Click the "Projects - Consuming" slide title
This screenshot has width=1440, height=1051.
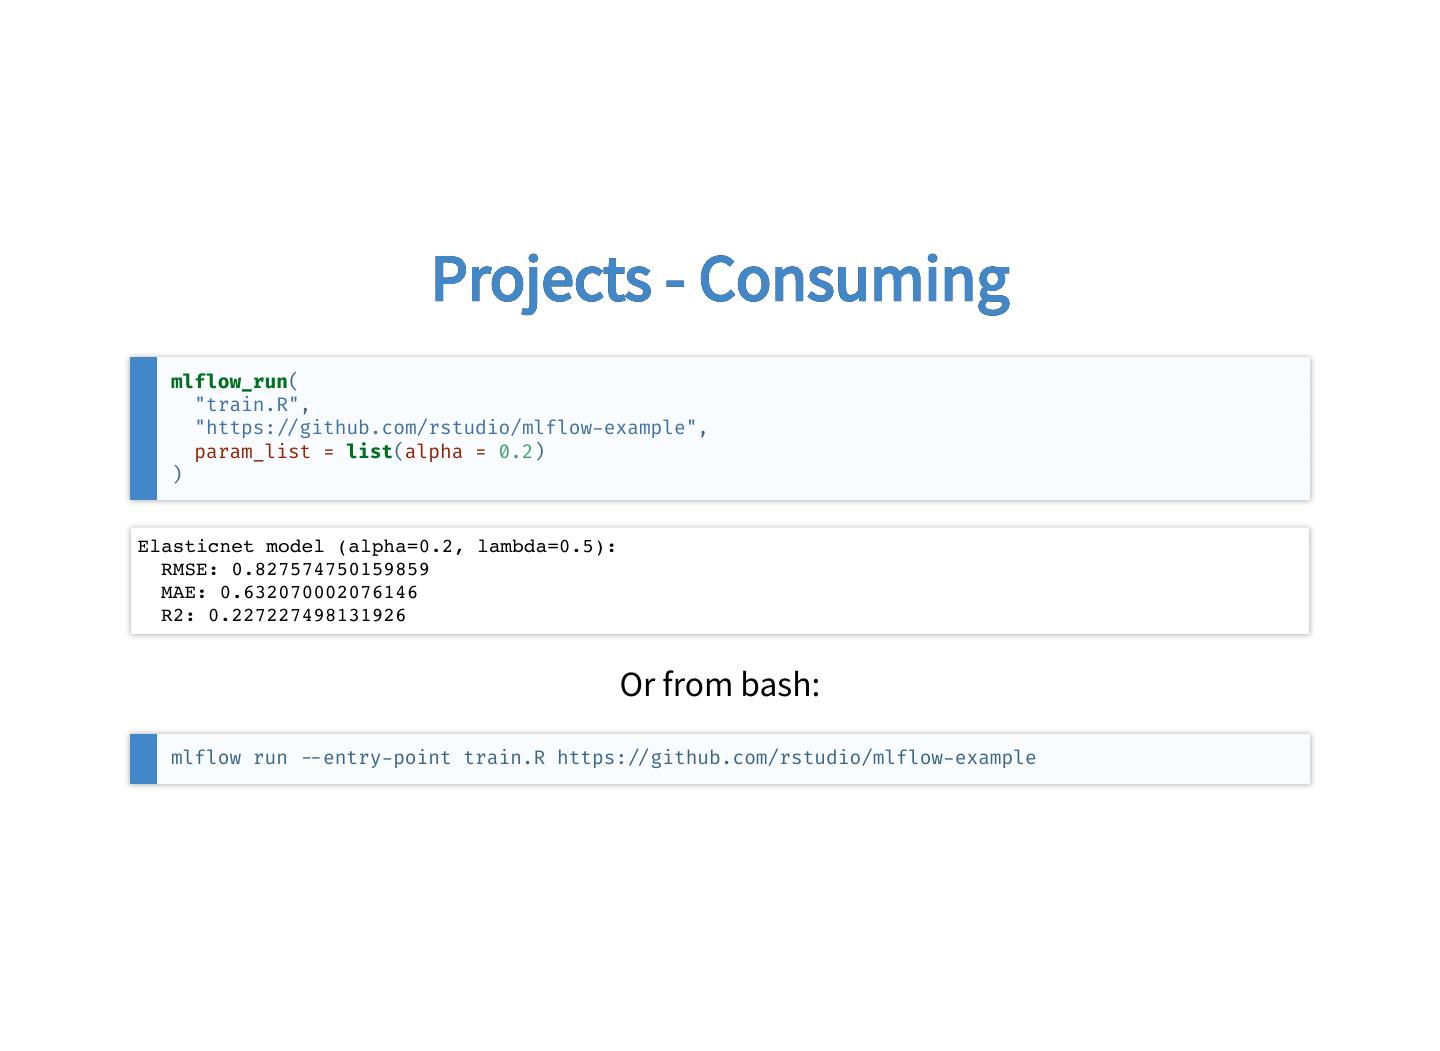pyautogui.click(x=720, y=278)
